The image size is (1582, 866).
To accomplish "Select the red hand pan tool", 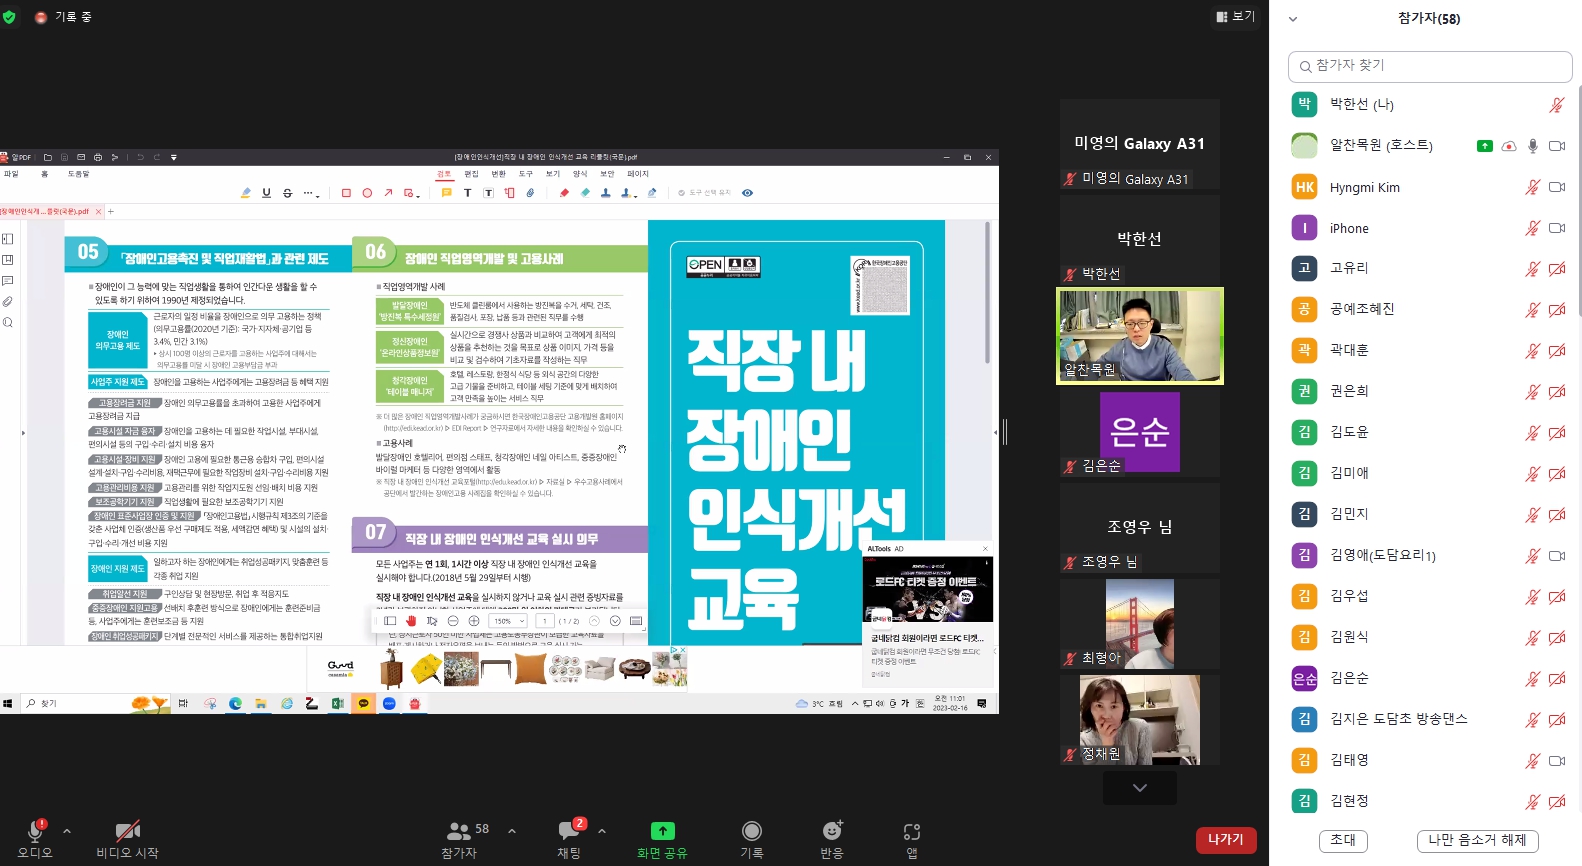I will pyautogui.click(x=411, y=621).
